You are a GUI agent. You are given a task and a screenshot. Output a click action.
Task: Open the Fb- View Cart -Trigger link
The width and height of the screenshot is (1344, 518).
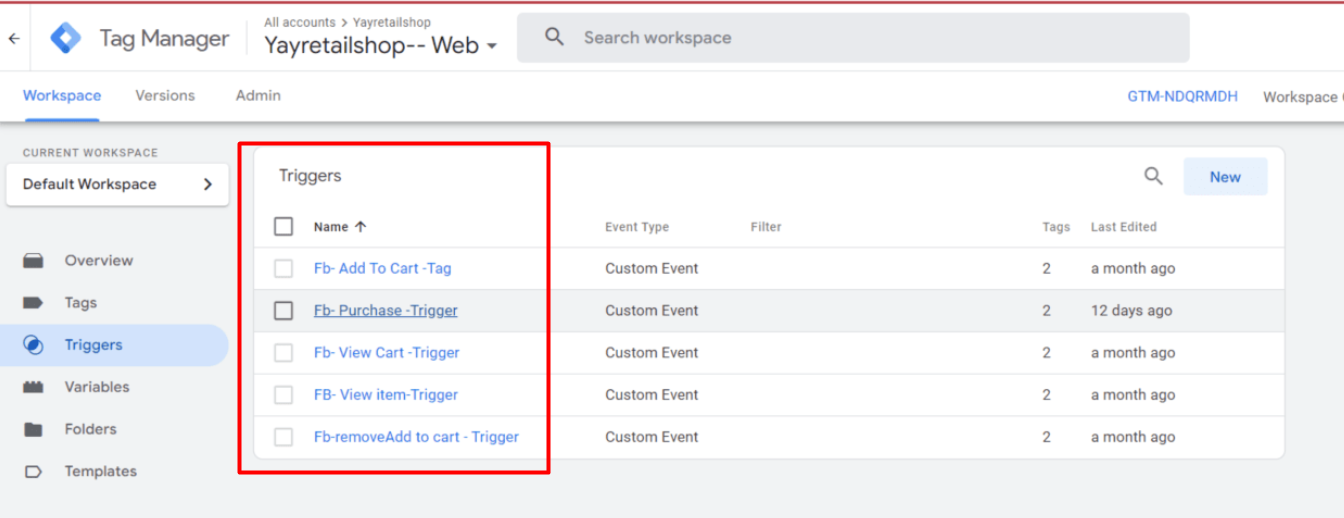pos(386,353)
